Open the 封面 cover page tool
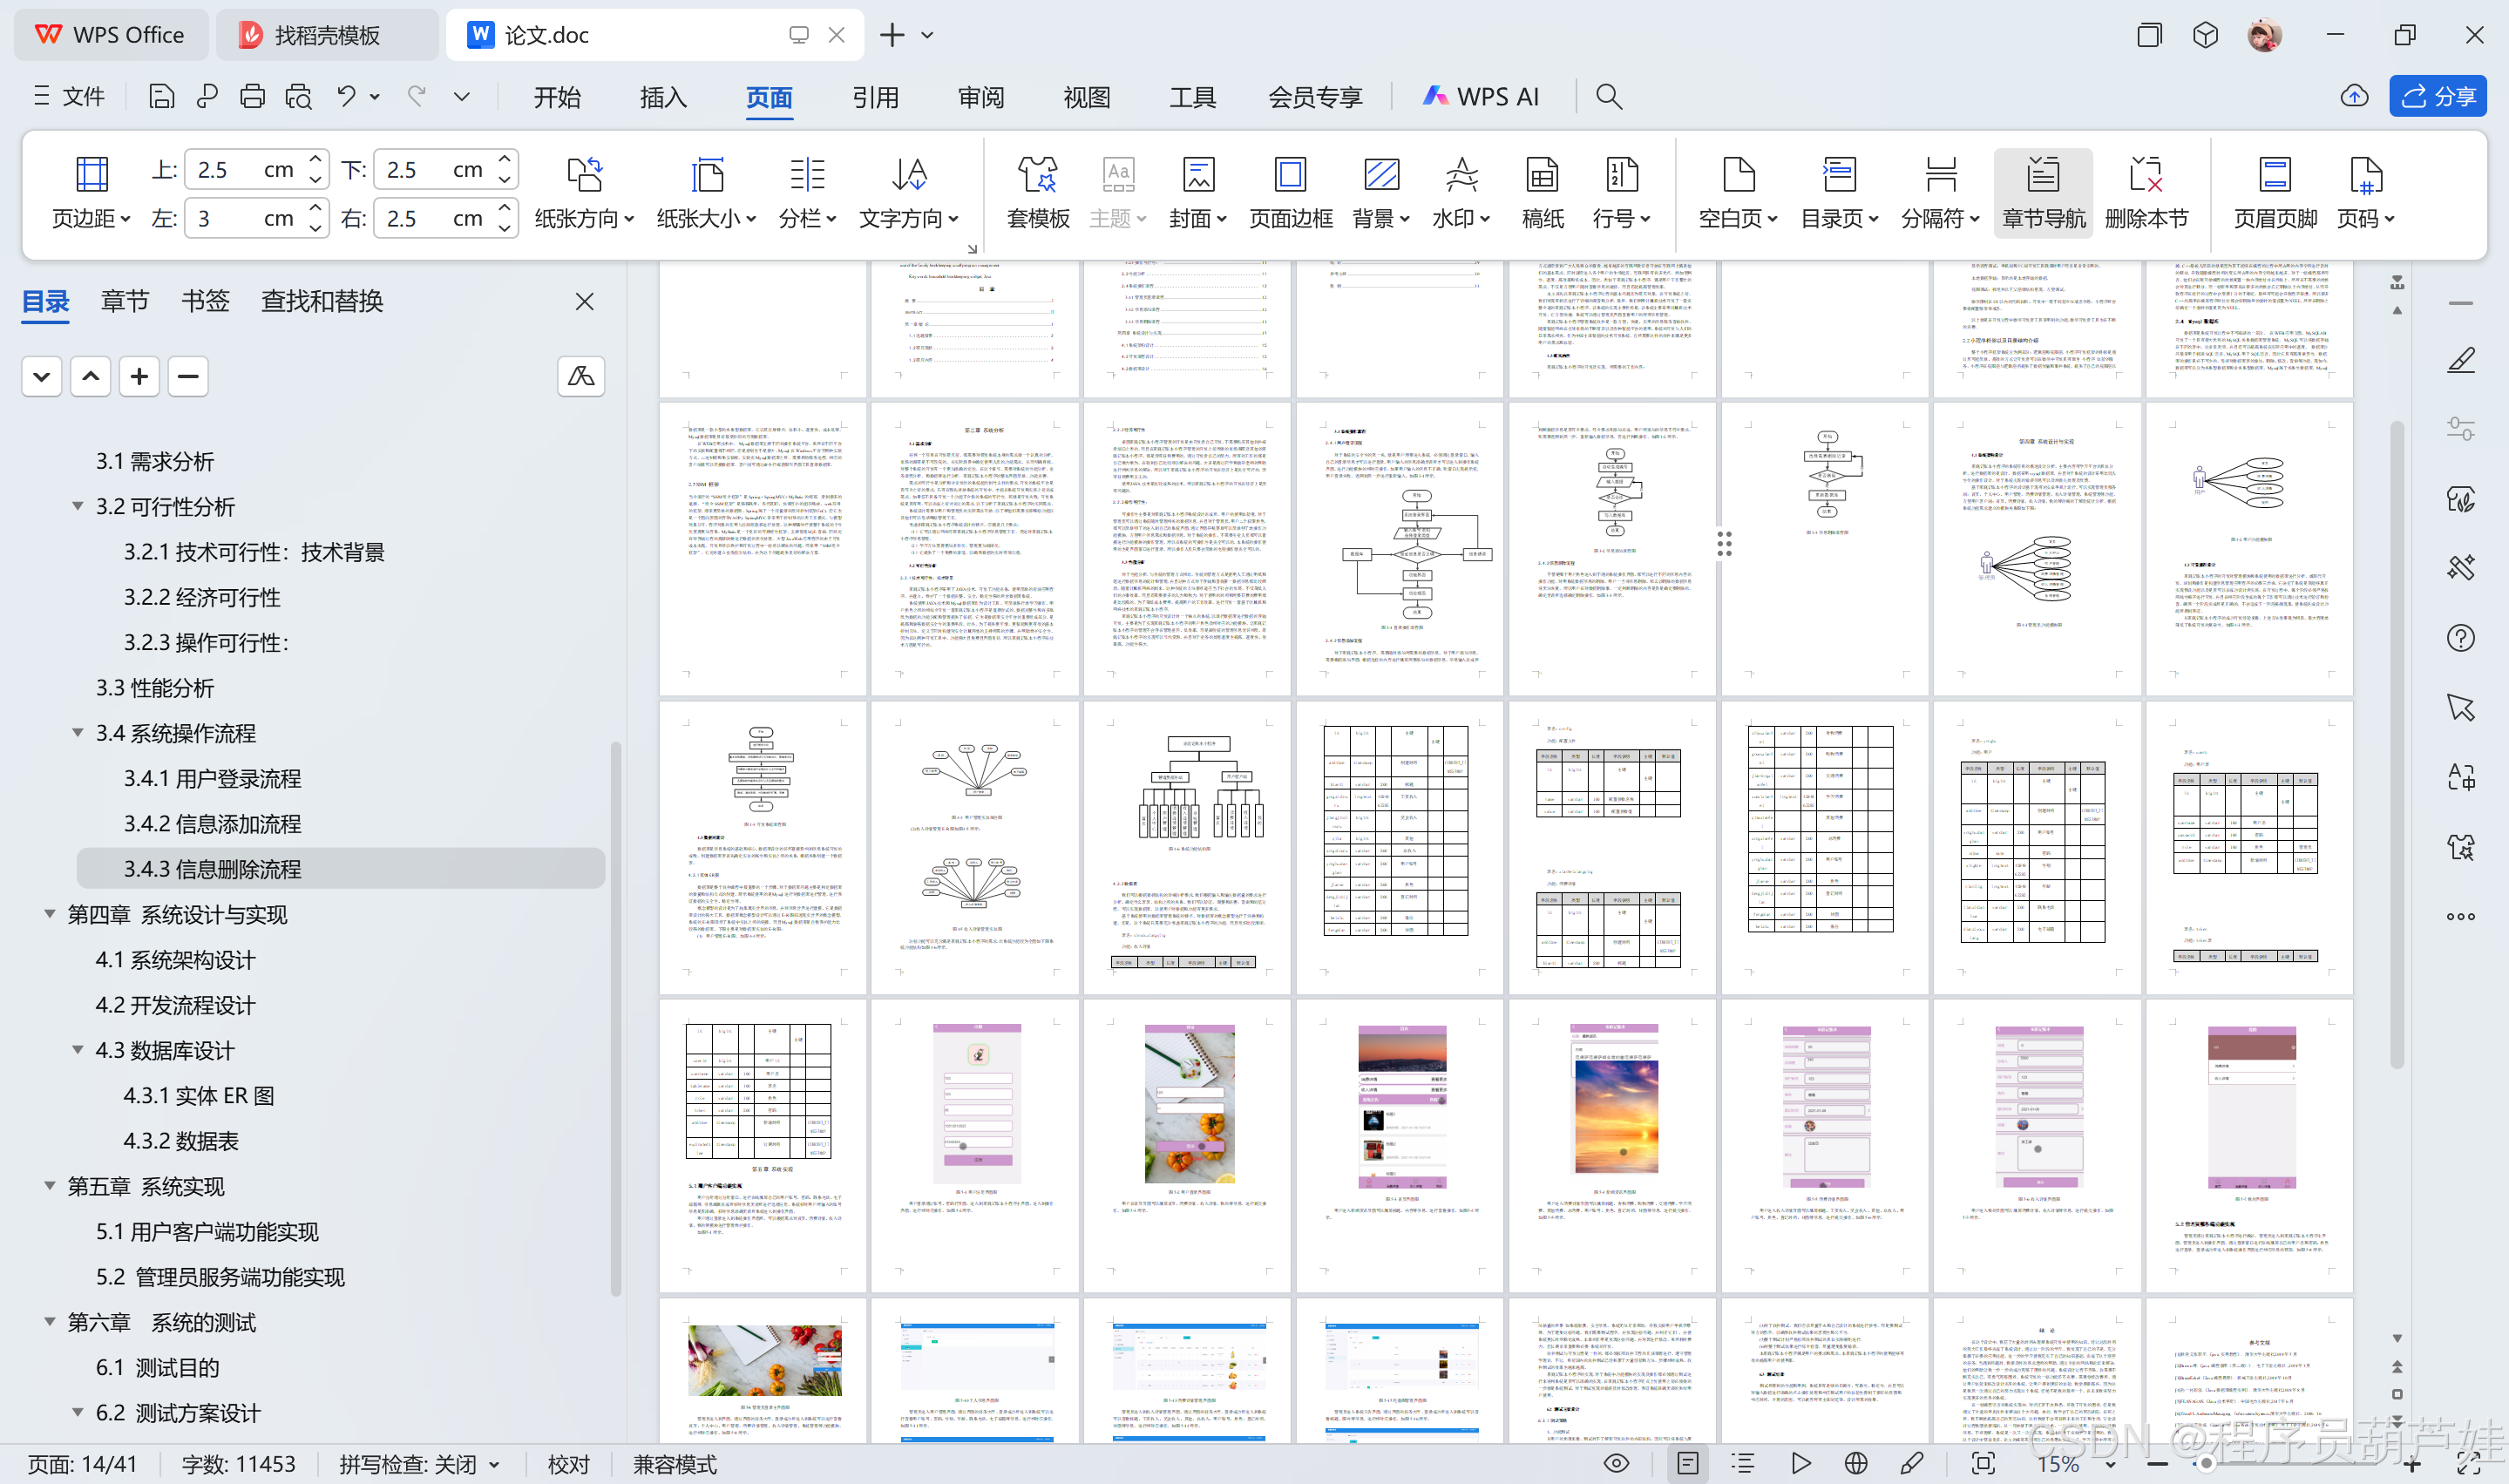 click(1198, 193)
